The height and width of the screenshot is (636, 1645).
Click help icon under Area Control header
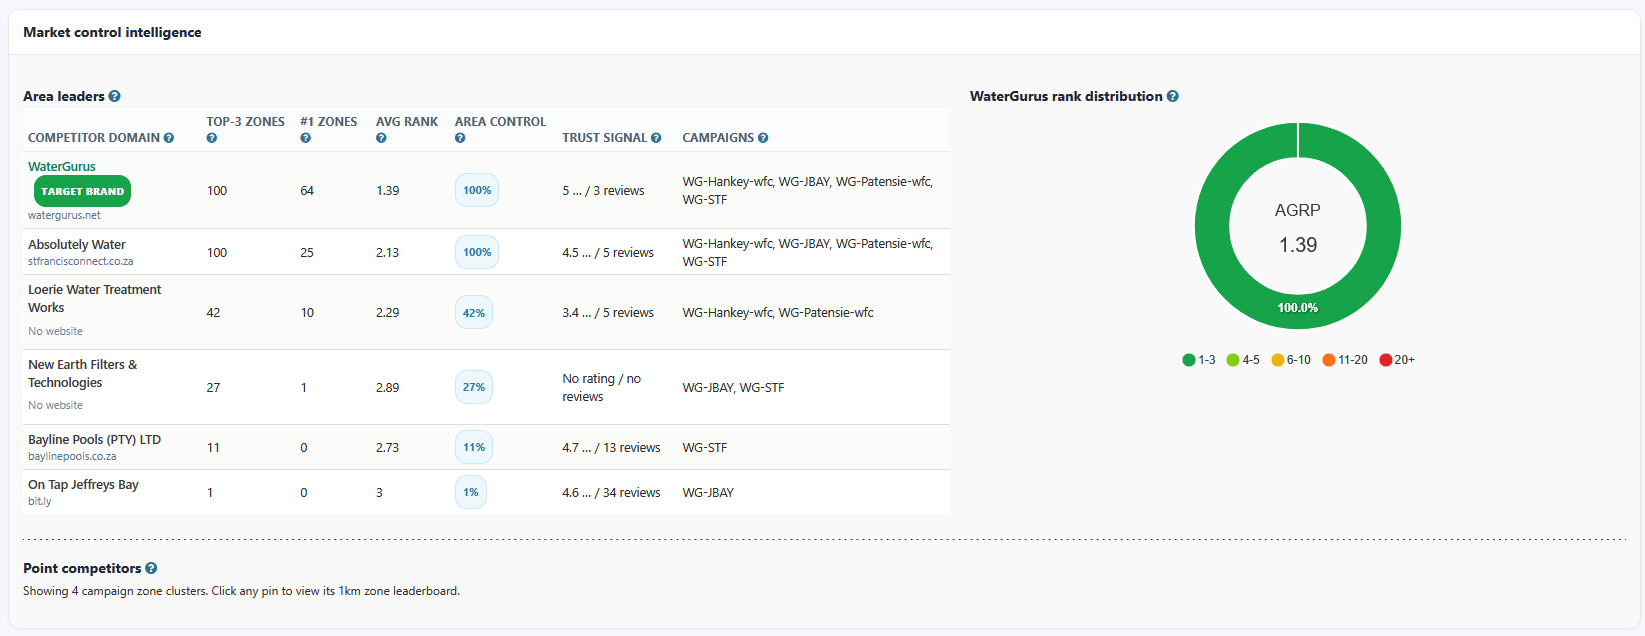click(x=460, y=138)
